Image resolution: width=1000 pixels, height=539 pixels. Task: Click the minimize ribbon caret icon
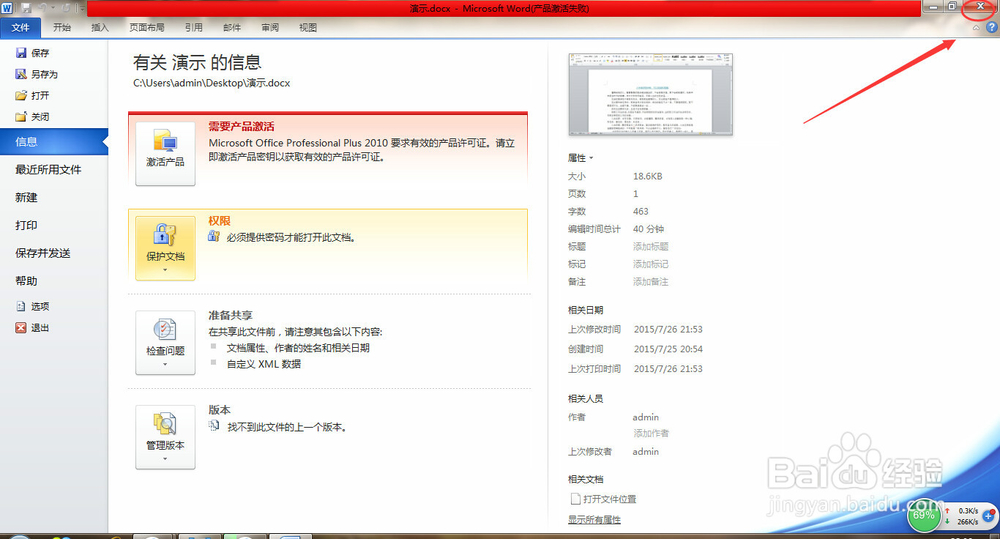pyautogui.click(x=976, y=27)
